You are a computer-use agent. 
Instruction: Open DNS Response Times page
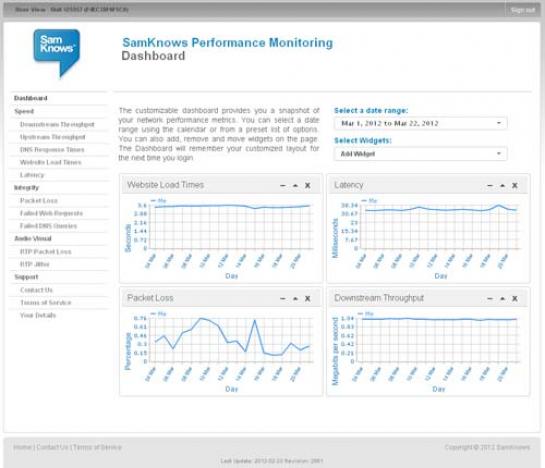click(x=52, y=150)
